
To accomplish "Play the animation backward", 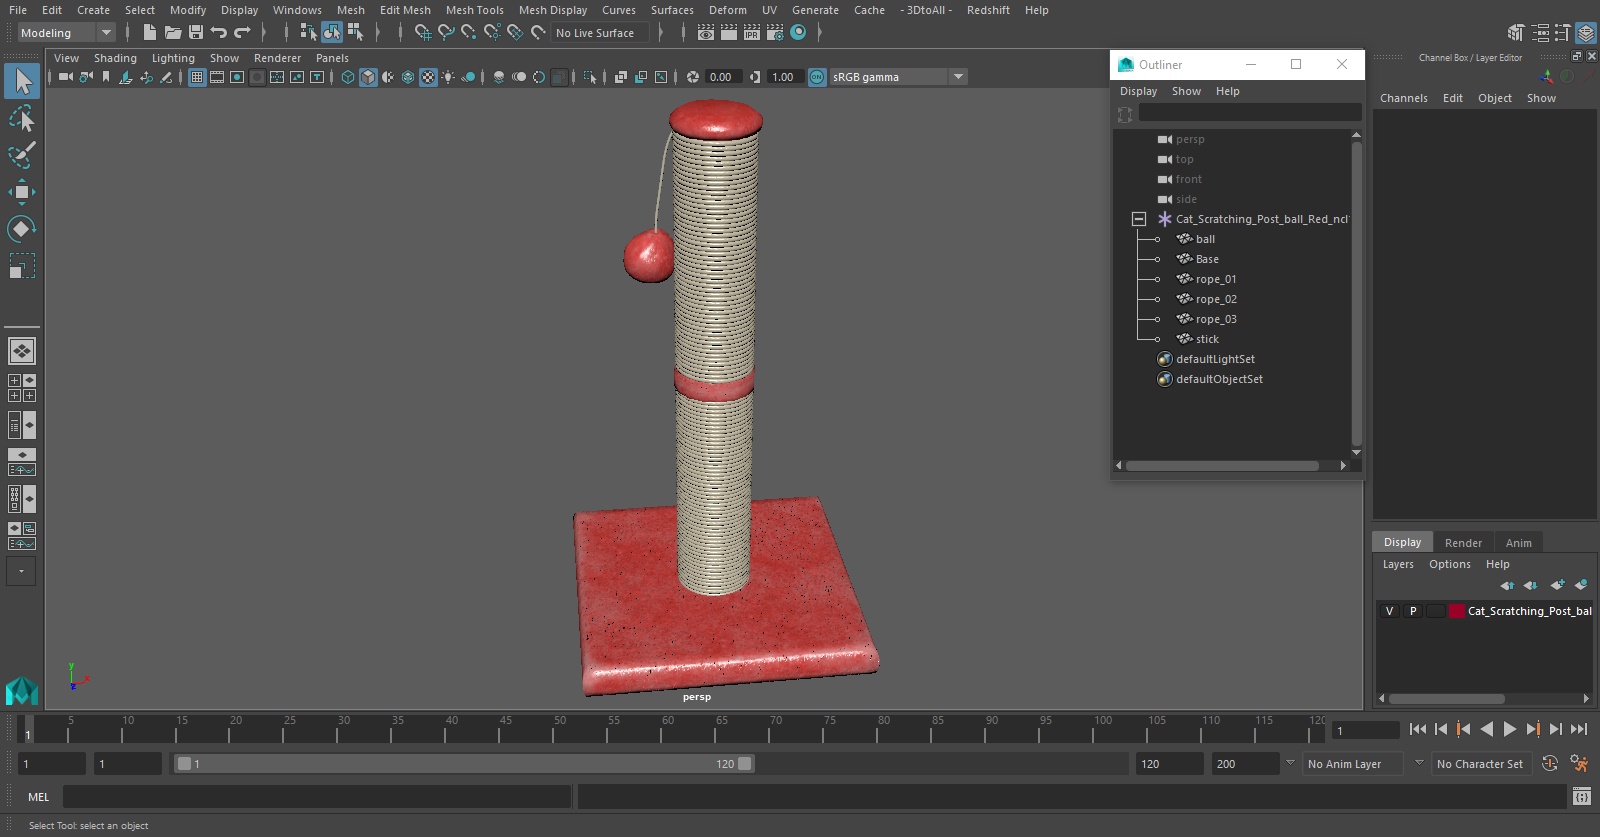I will click(x=1487, y=729).
